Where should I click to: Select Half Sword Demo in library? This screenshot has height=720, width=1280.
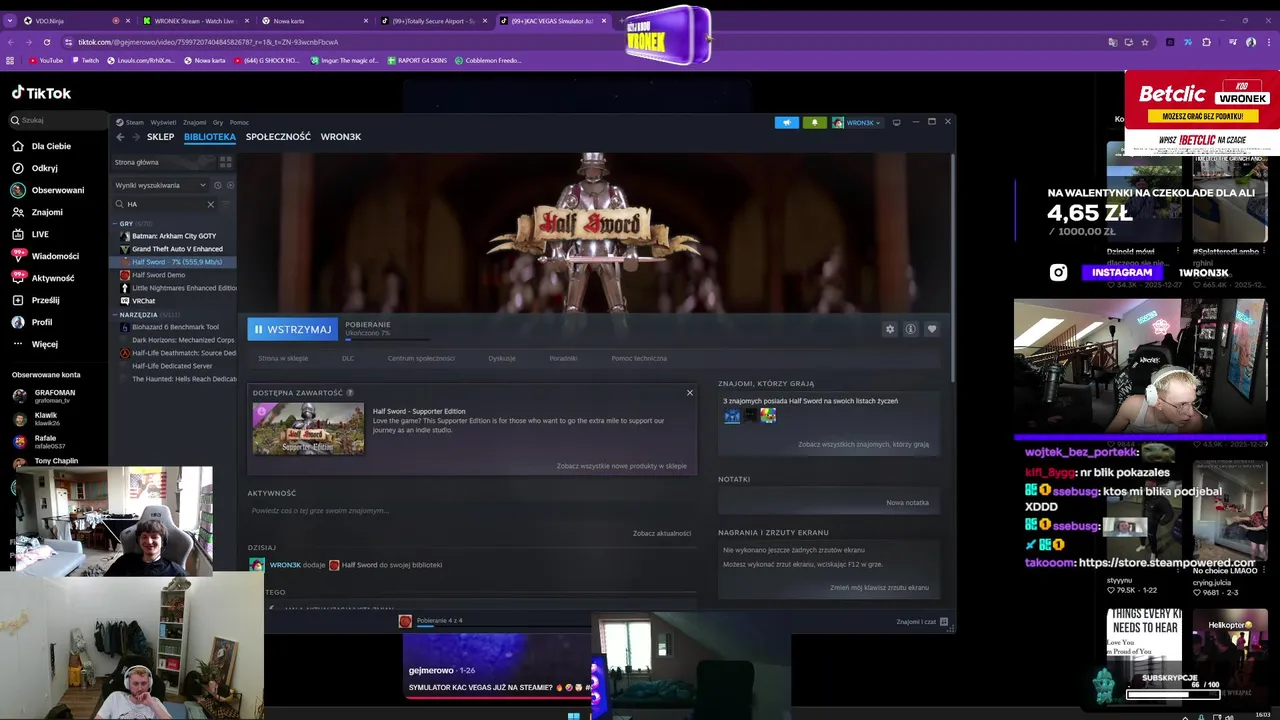click(x=158, y=275)
